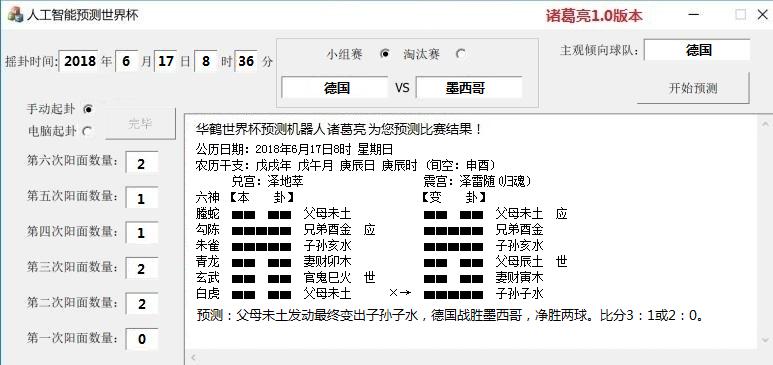Screen dimensions: 773x365
Task: Click the 青龙 row label
Action: pyautogui.click(x=208, y=261)
